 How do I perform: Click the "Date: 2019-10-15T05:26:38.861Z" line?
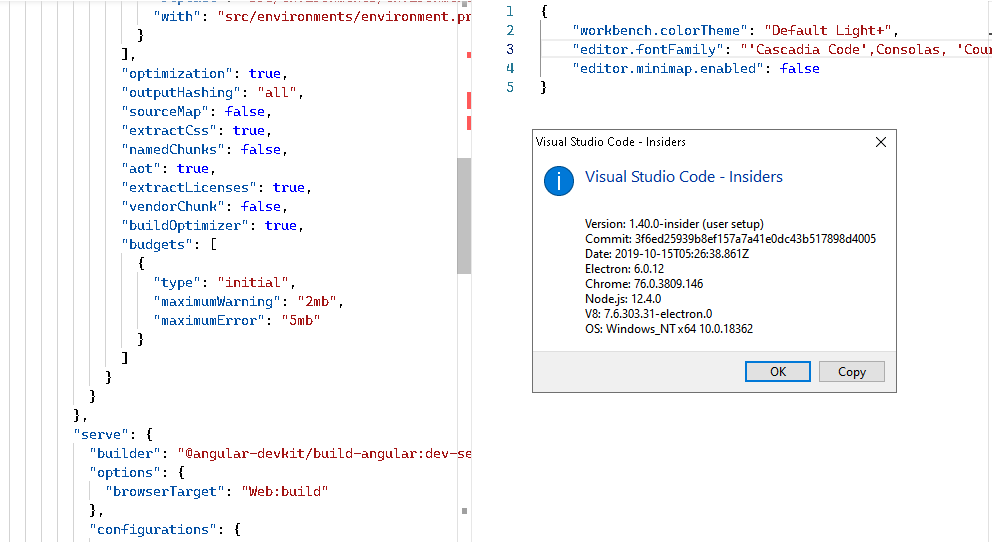pyautogui.click(x=667, y=254)
